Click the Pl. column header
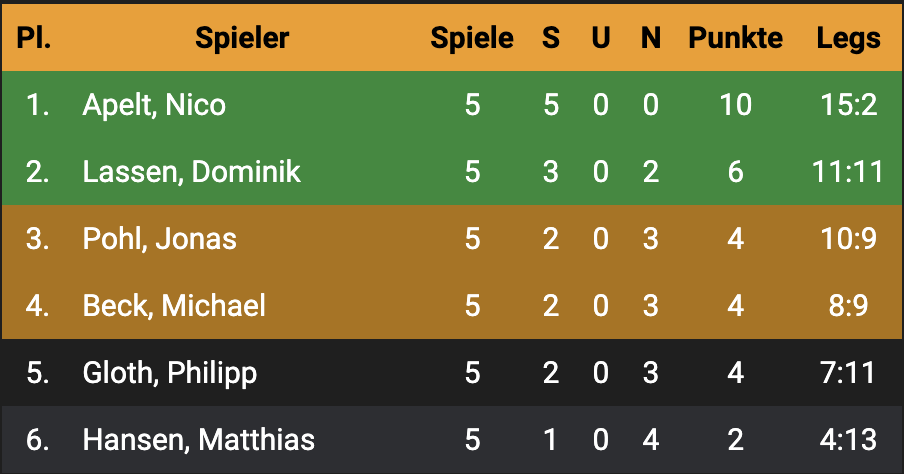904x474 pixels. click(34, 38)
